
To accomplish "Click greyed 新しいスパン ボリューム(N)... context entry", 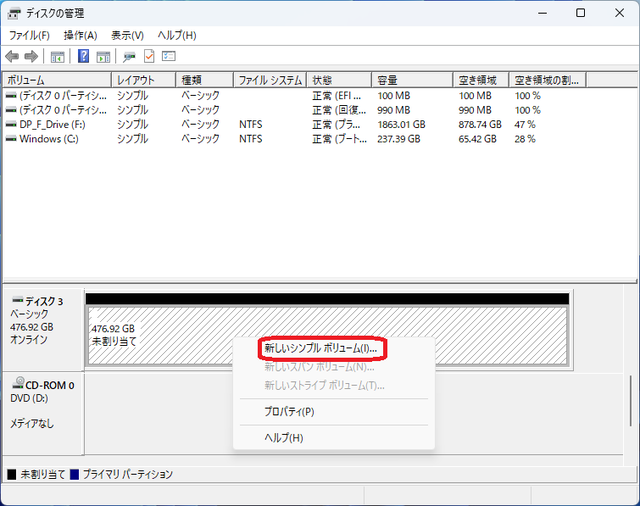I will [319, 367].
